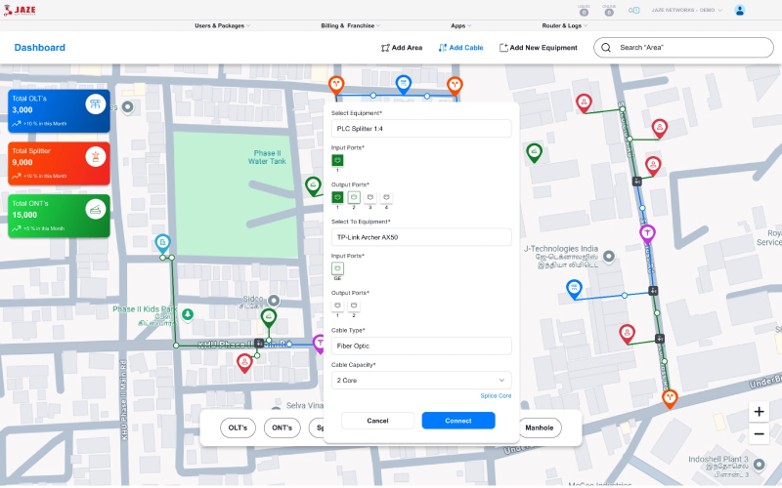Open the Users & Packages menu
Image resolution: width=782 pixels, height=488 pixels.
click(x=222, y=25)
